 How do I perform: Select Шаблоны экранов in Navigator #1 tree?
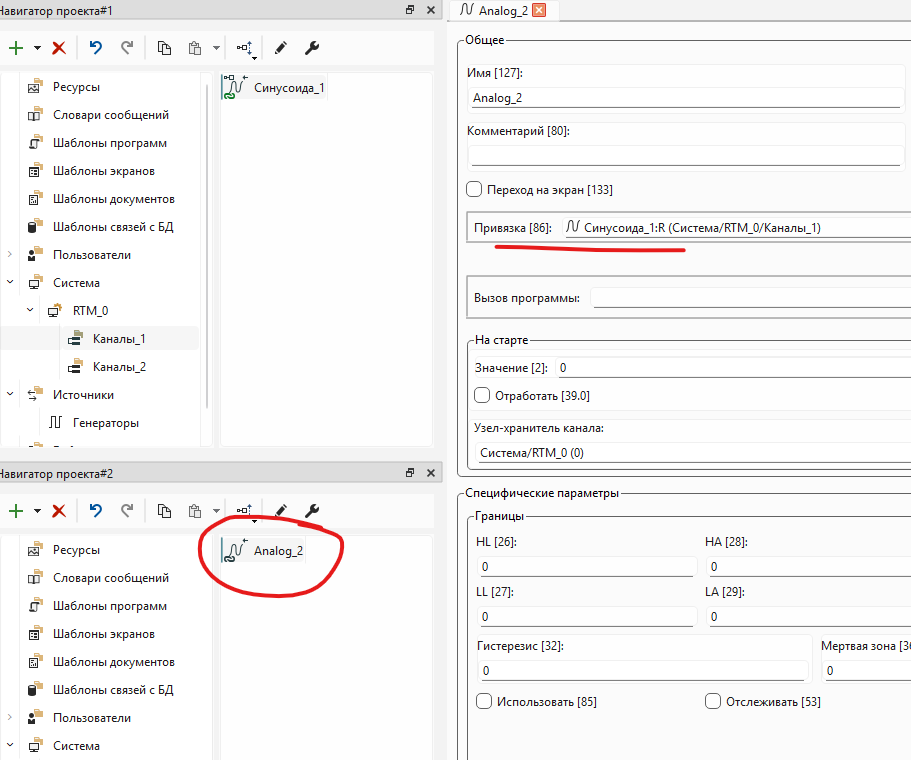(103, 171)
